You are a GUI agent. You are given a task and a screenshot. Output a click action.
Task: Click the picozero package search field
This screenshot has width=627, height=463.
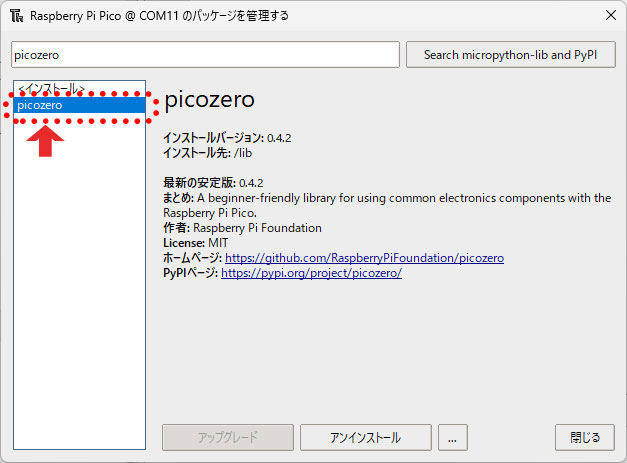tap(205, 55)
